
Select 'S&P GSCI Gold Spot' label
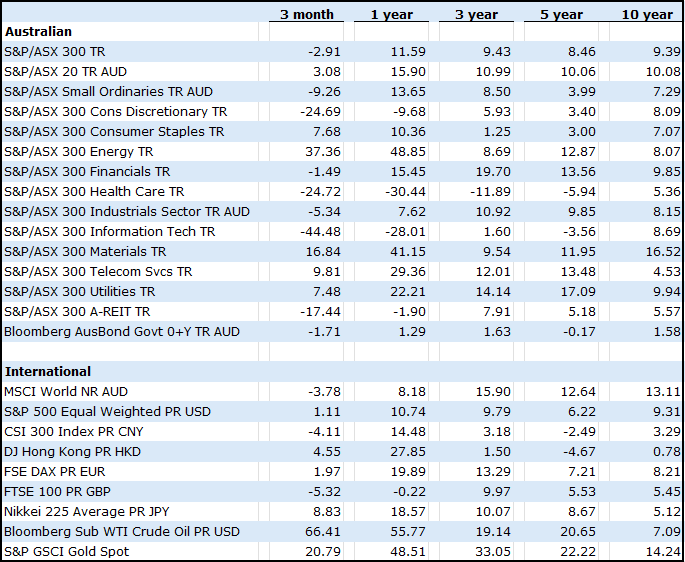click(x=66, y=552)
